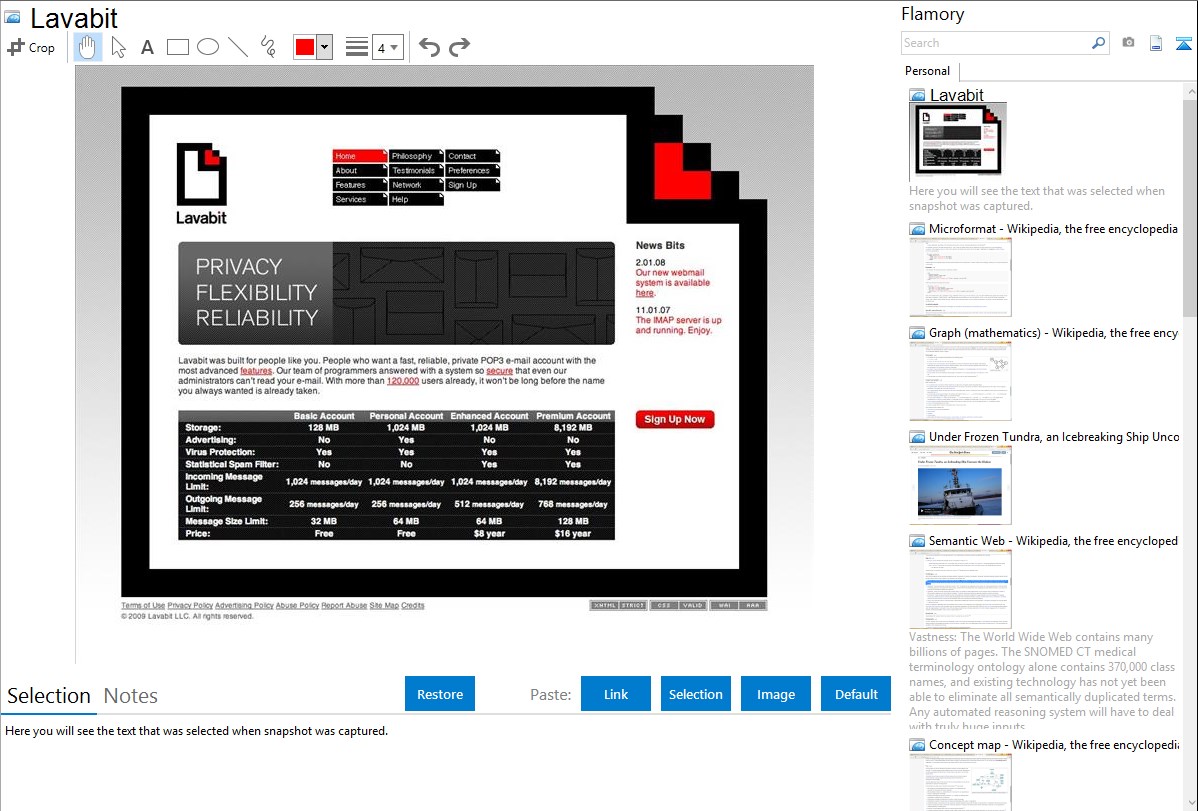Click the magnifier search icon
The height and width of the screenshot is (811, 1198).
tap(1098, 43)
